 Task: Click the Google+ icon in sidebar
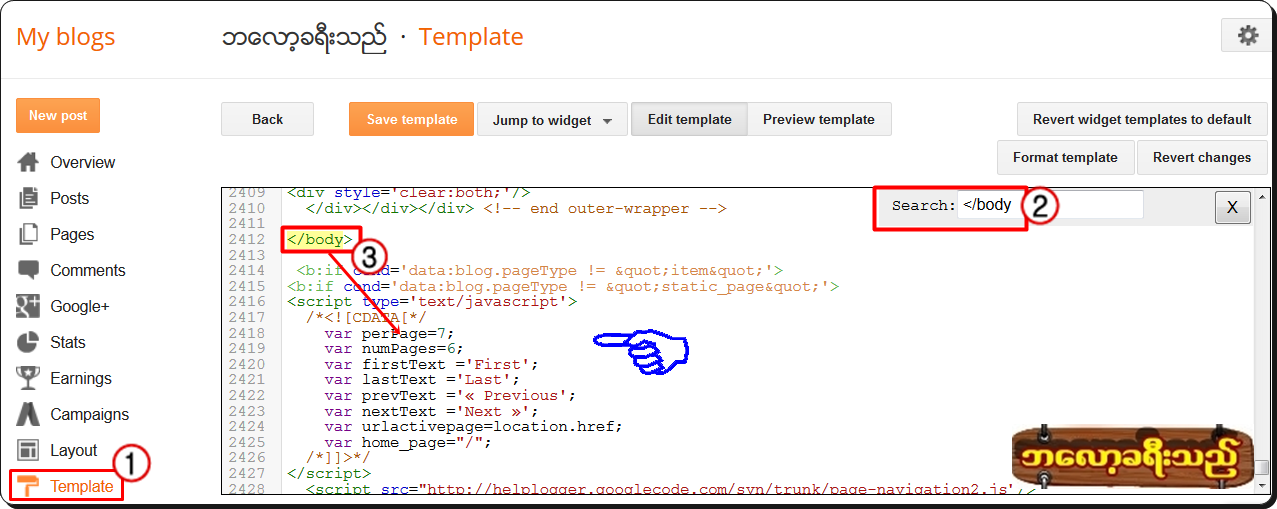click(28, 306)
